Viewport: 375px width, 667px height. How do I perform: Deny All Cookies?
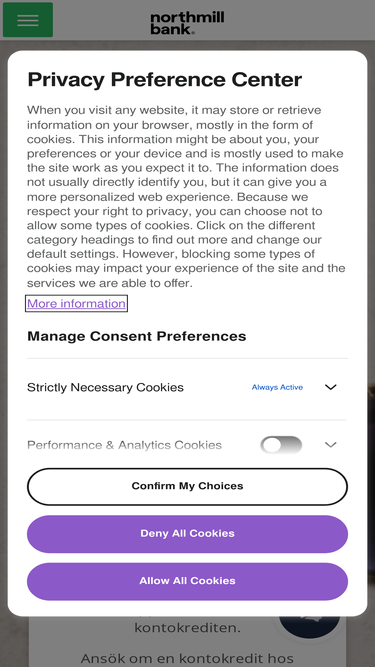188,534
